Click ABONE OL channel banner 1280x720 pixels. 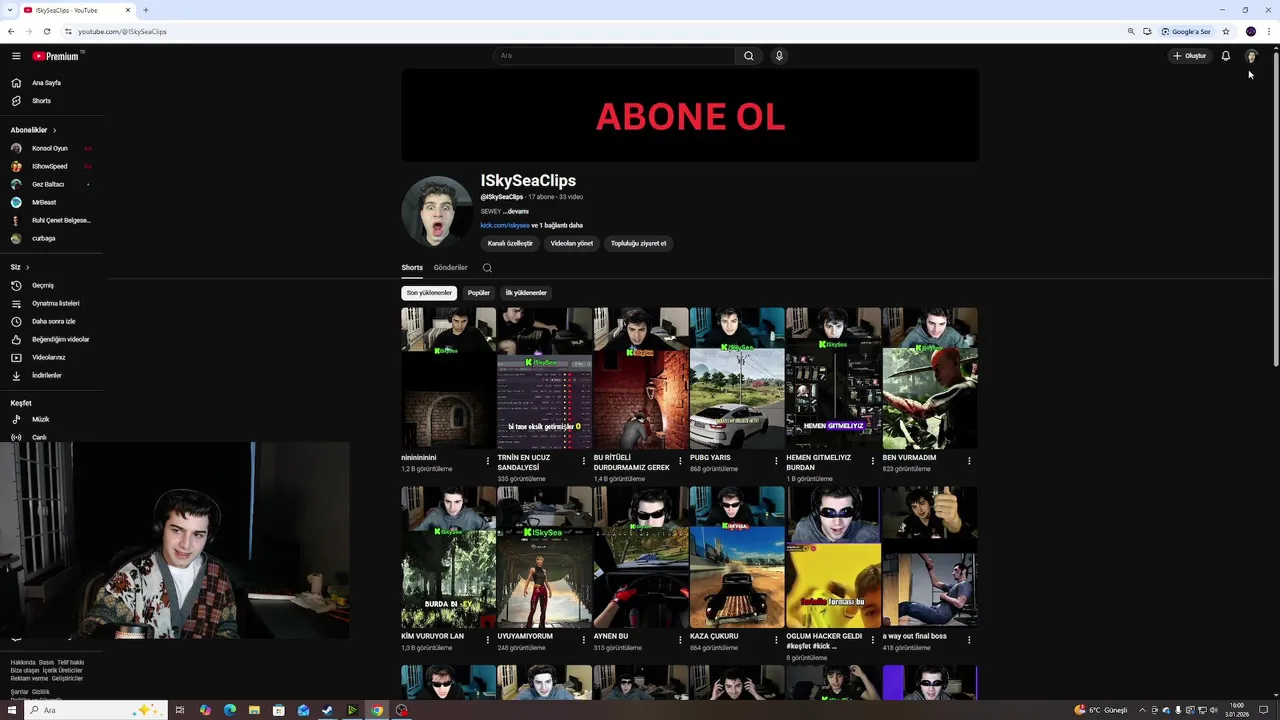690,115
